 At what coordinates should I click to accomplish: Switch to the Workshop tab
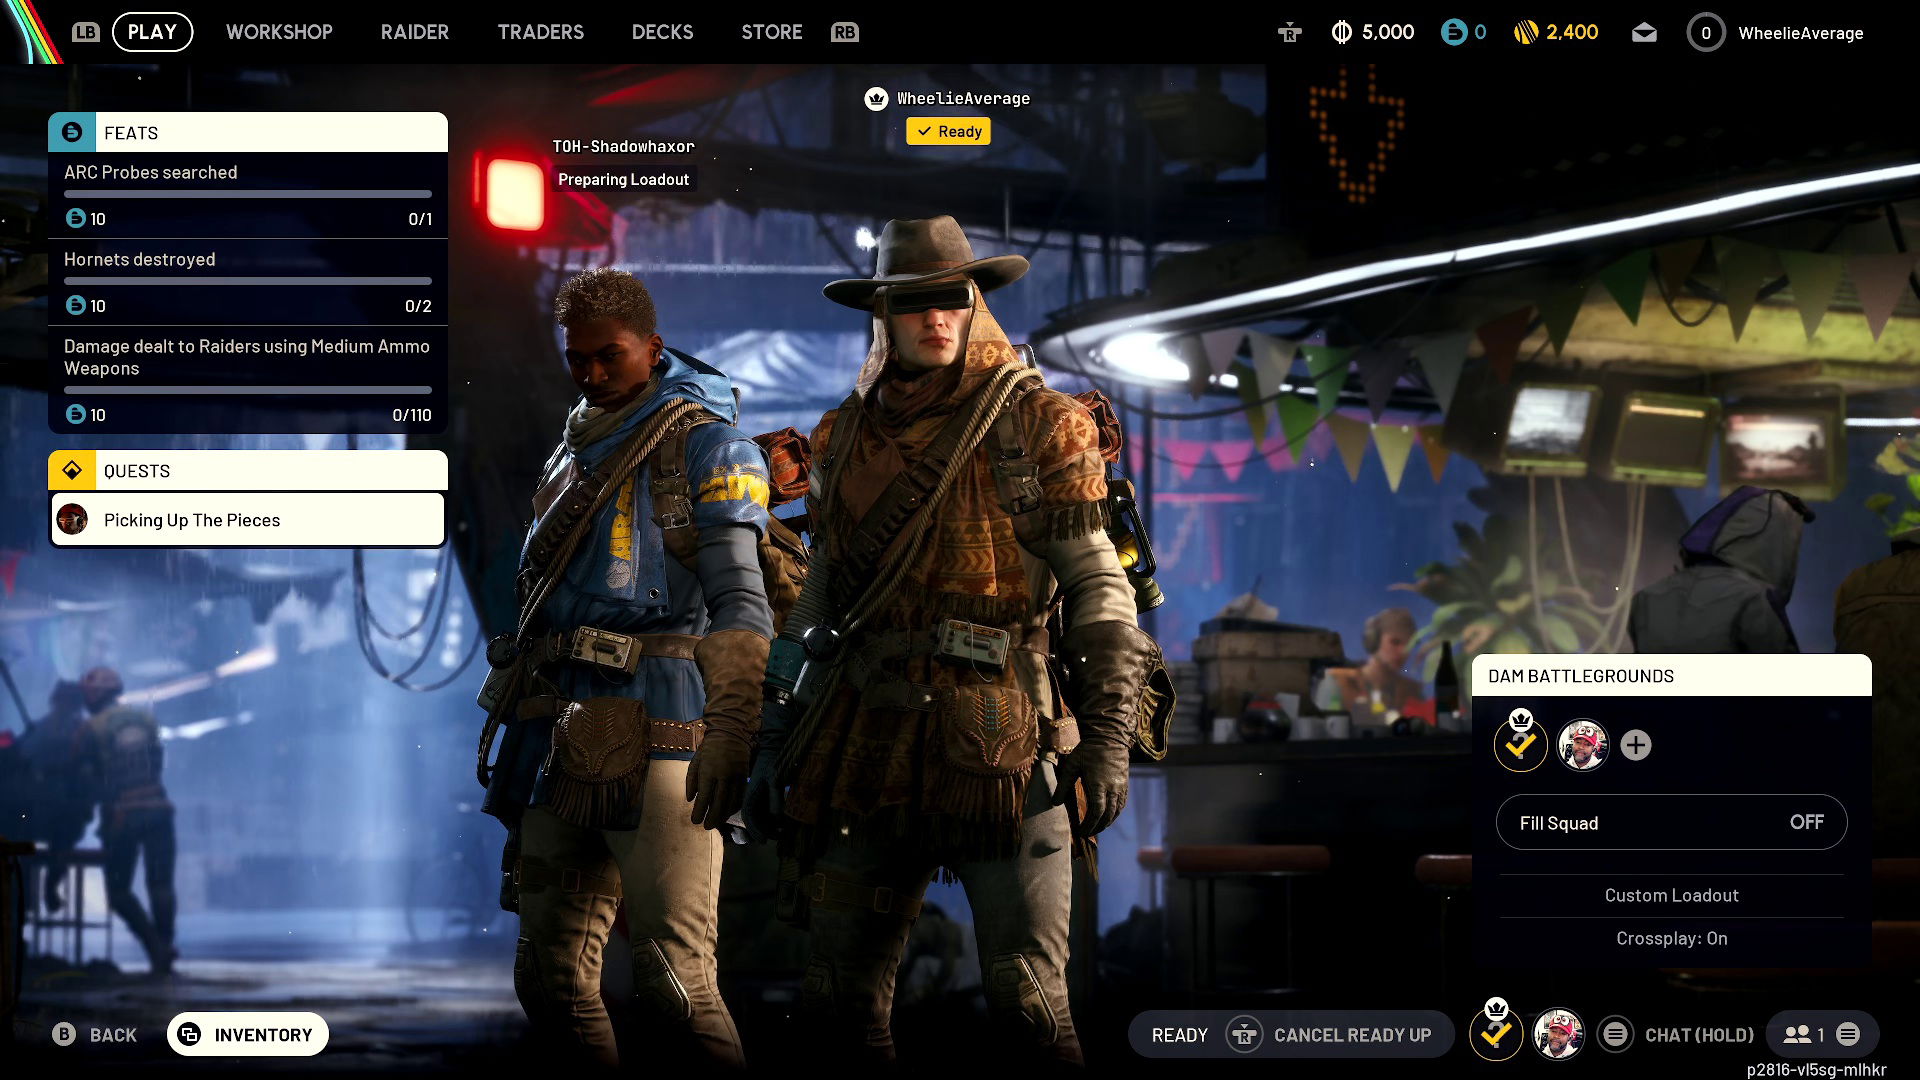tap(279, 32)
